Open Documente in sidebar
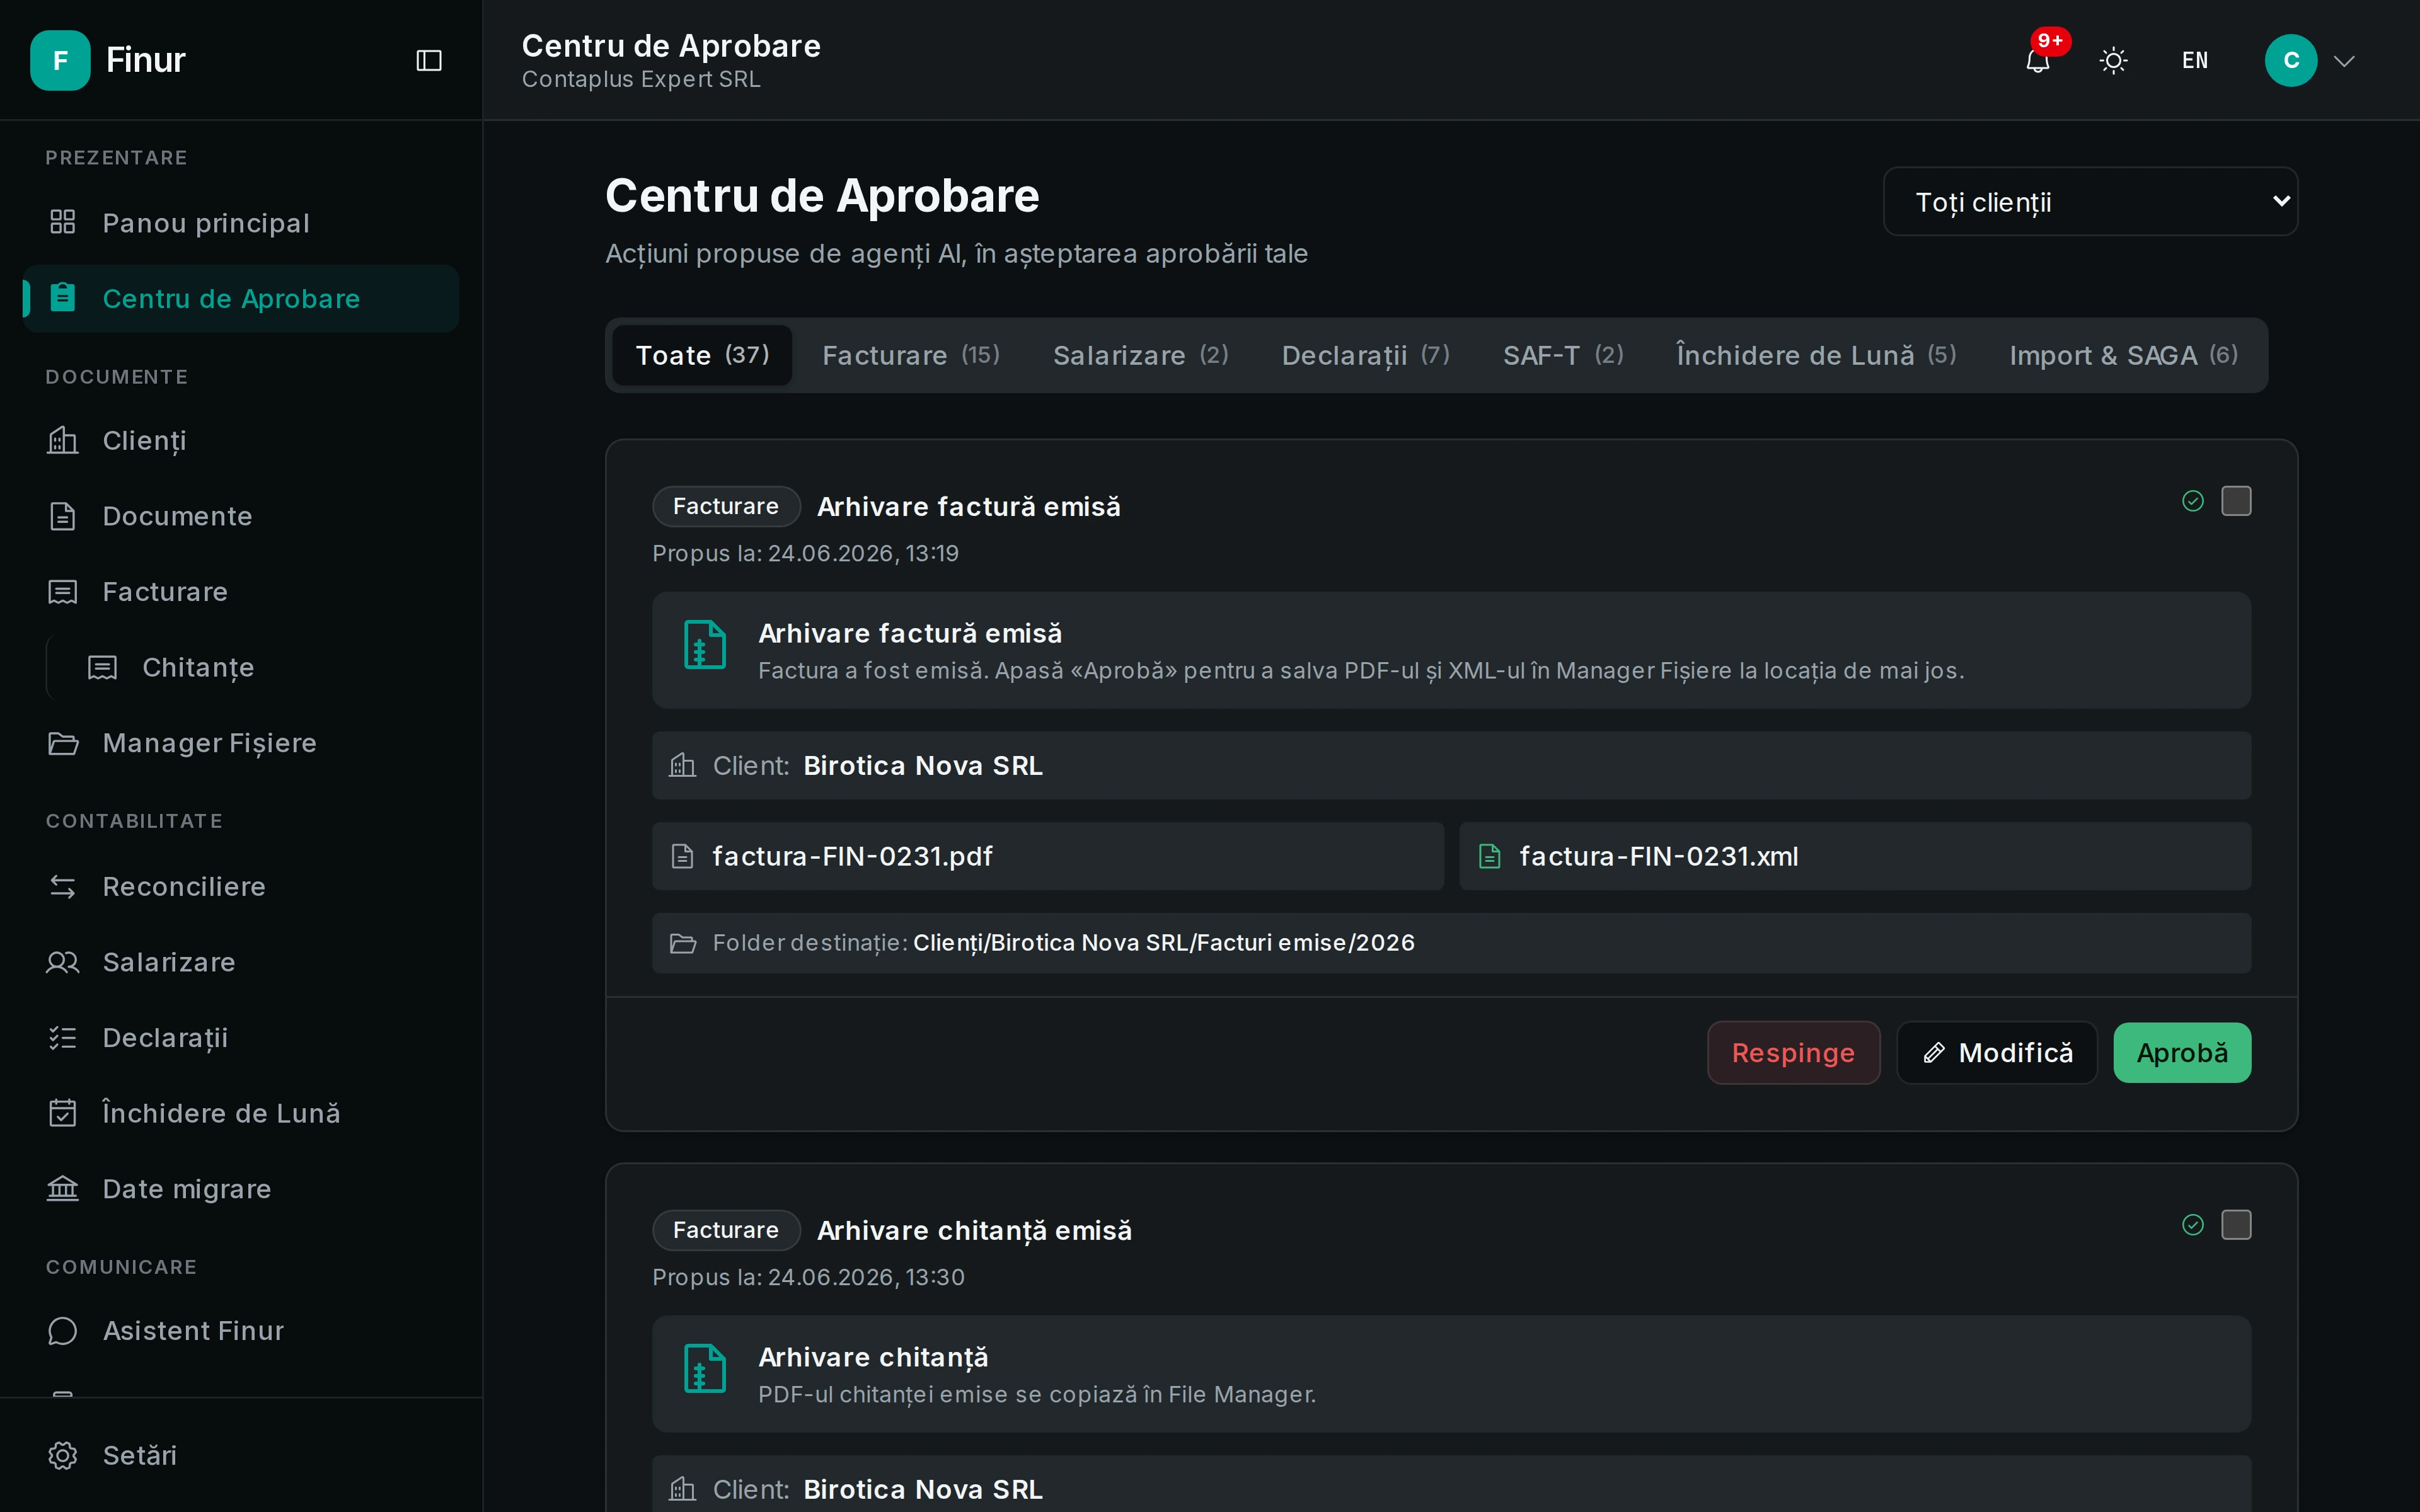 click(241, 516)
